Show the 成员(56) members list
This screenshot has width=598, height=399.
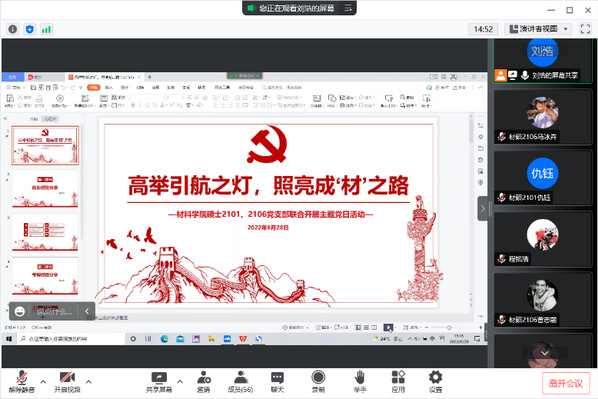tap(240, 382)
